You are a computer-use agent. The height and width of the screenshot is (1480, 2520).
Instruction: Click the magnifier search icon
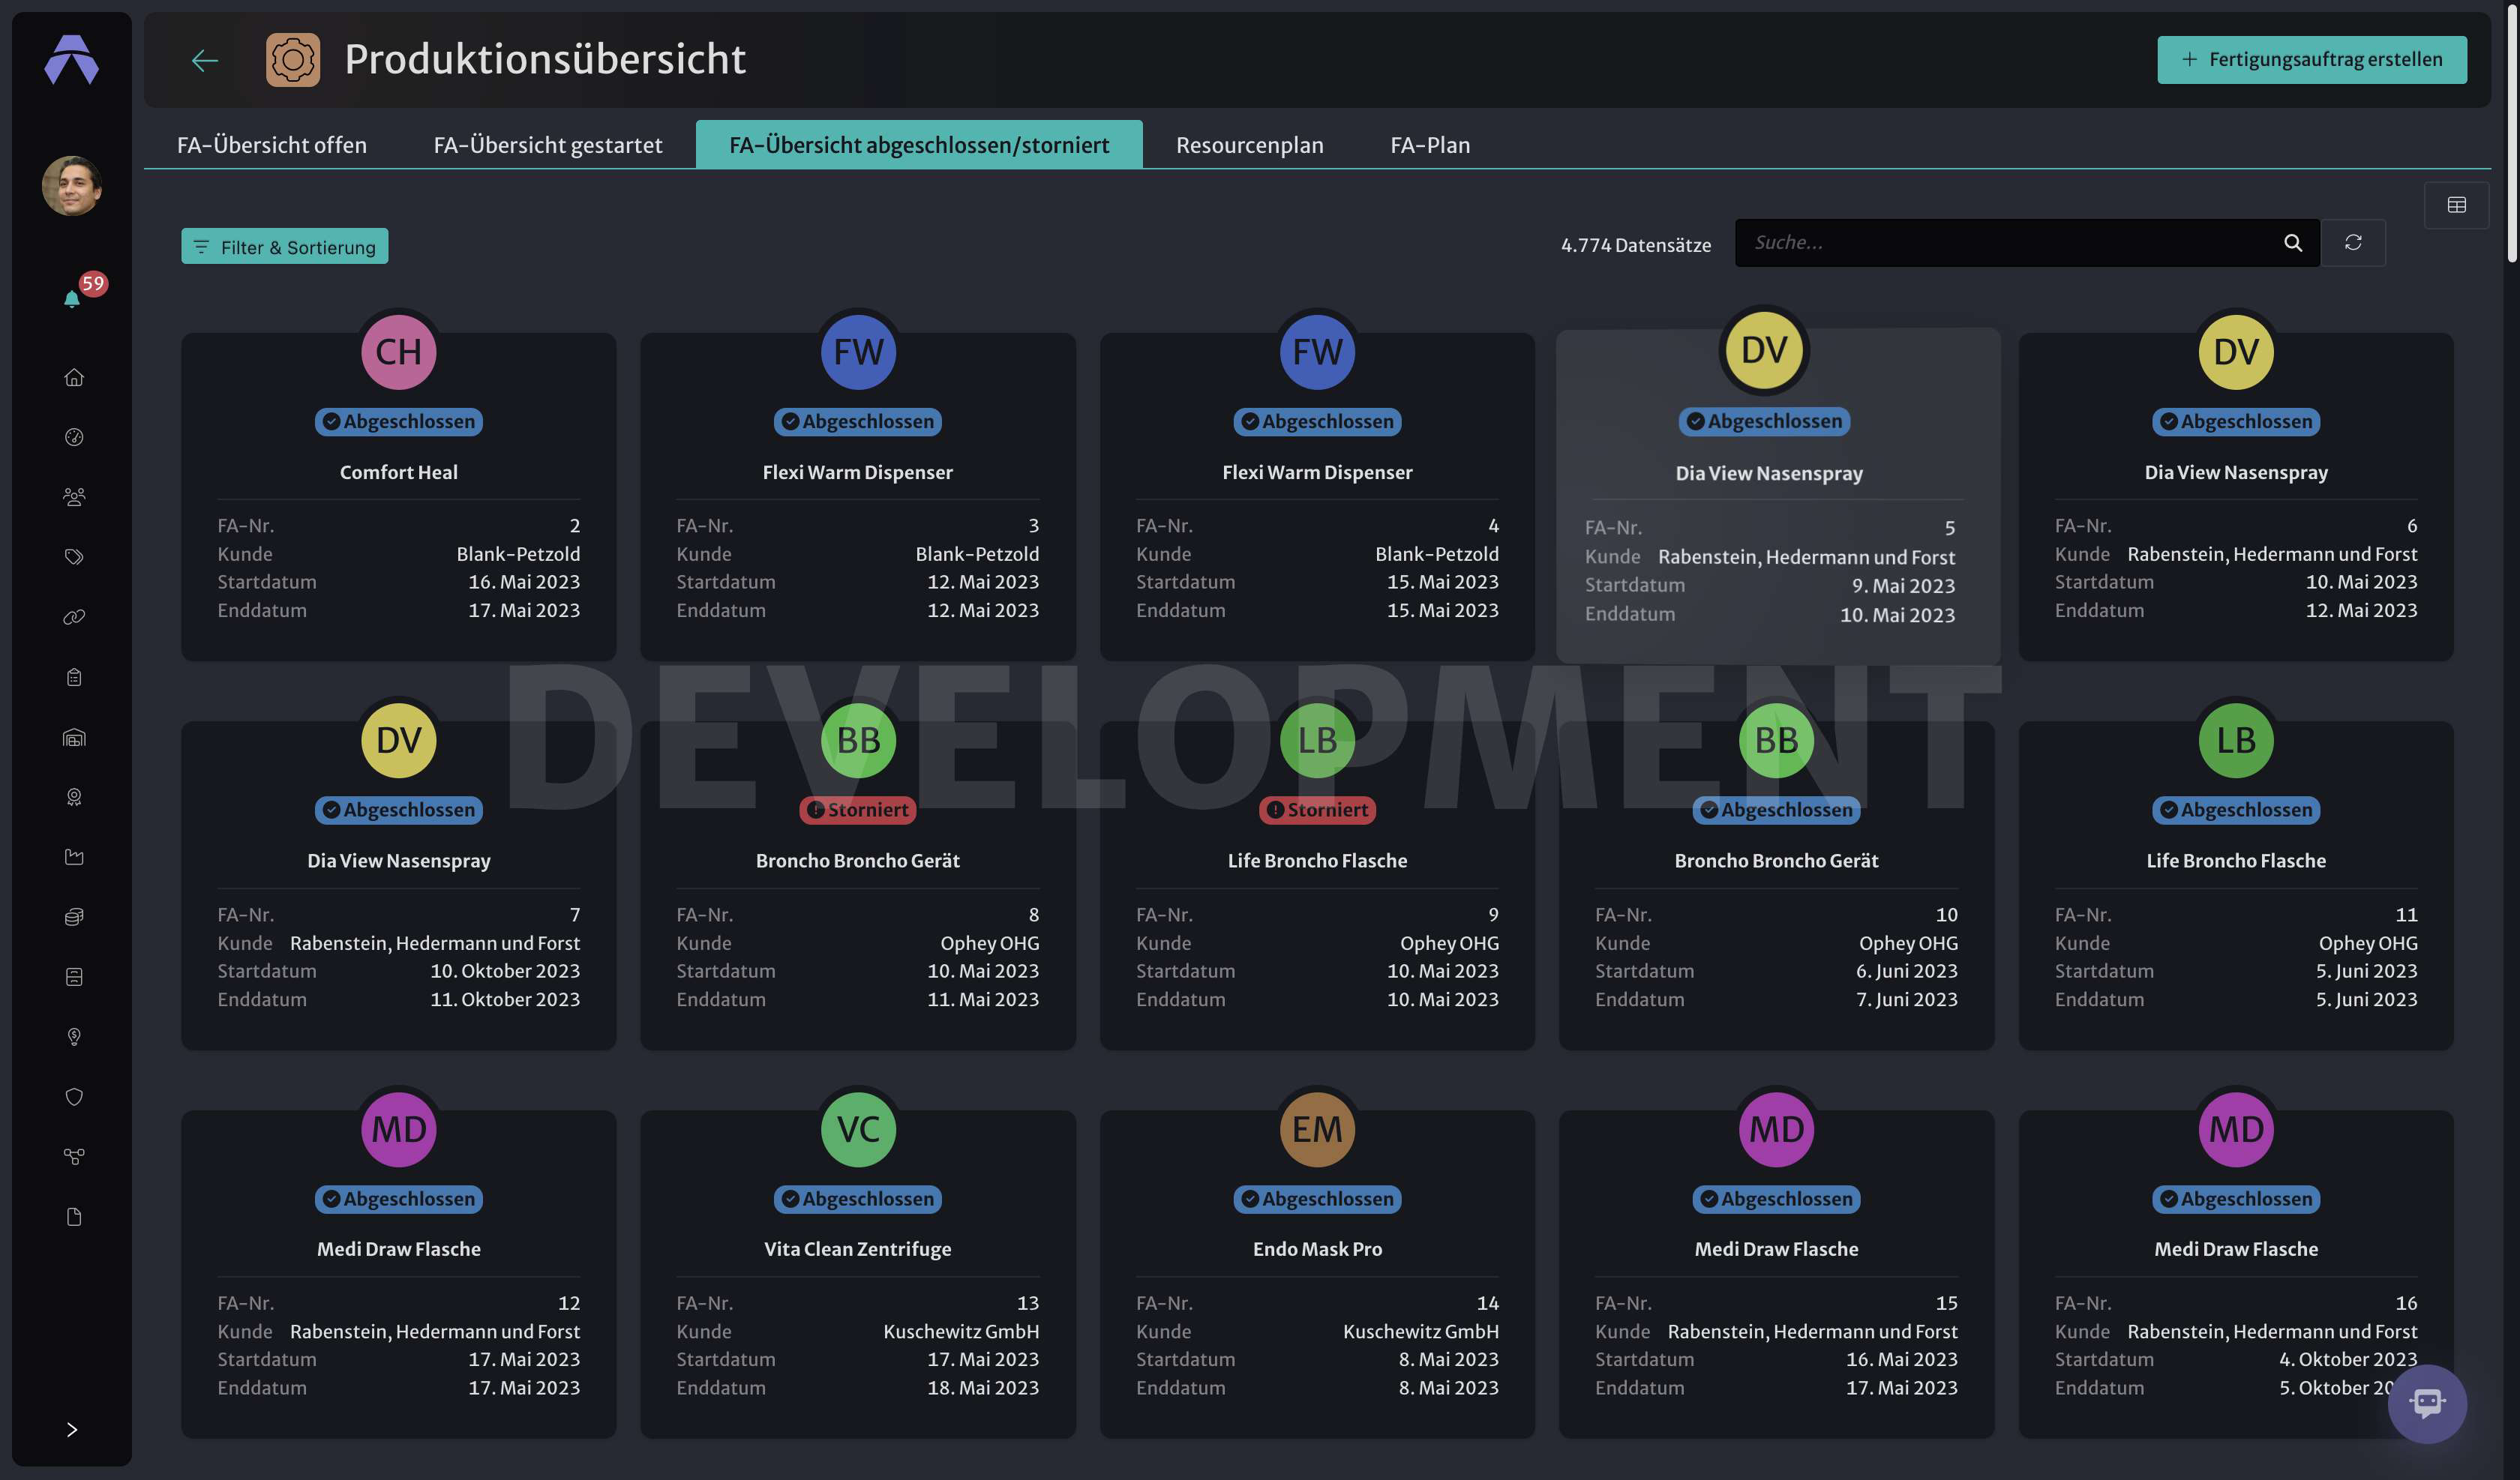pyautogui.click(x=2293, y=243)
